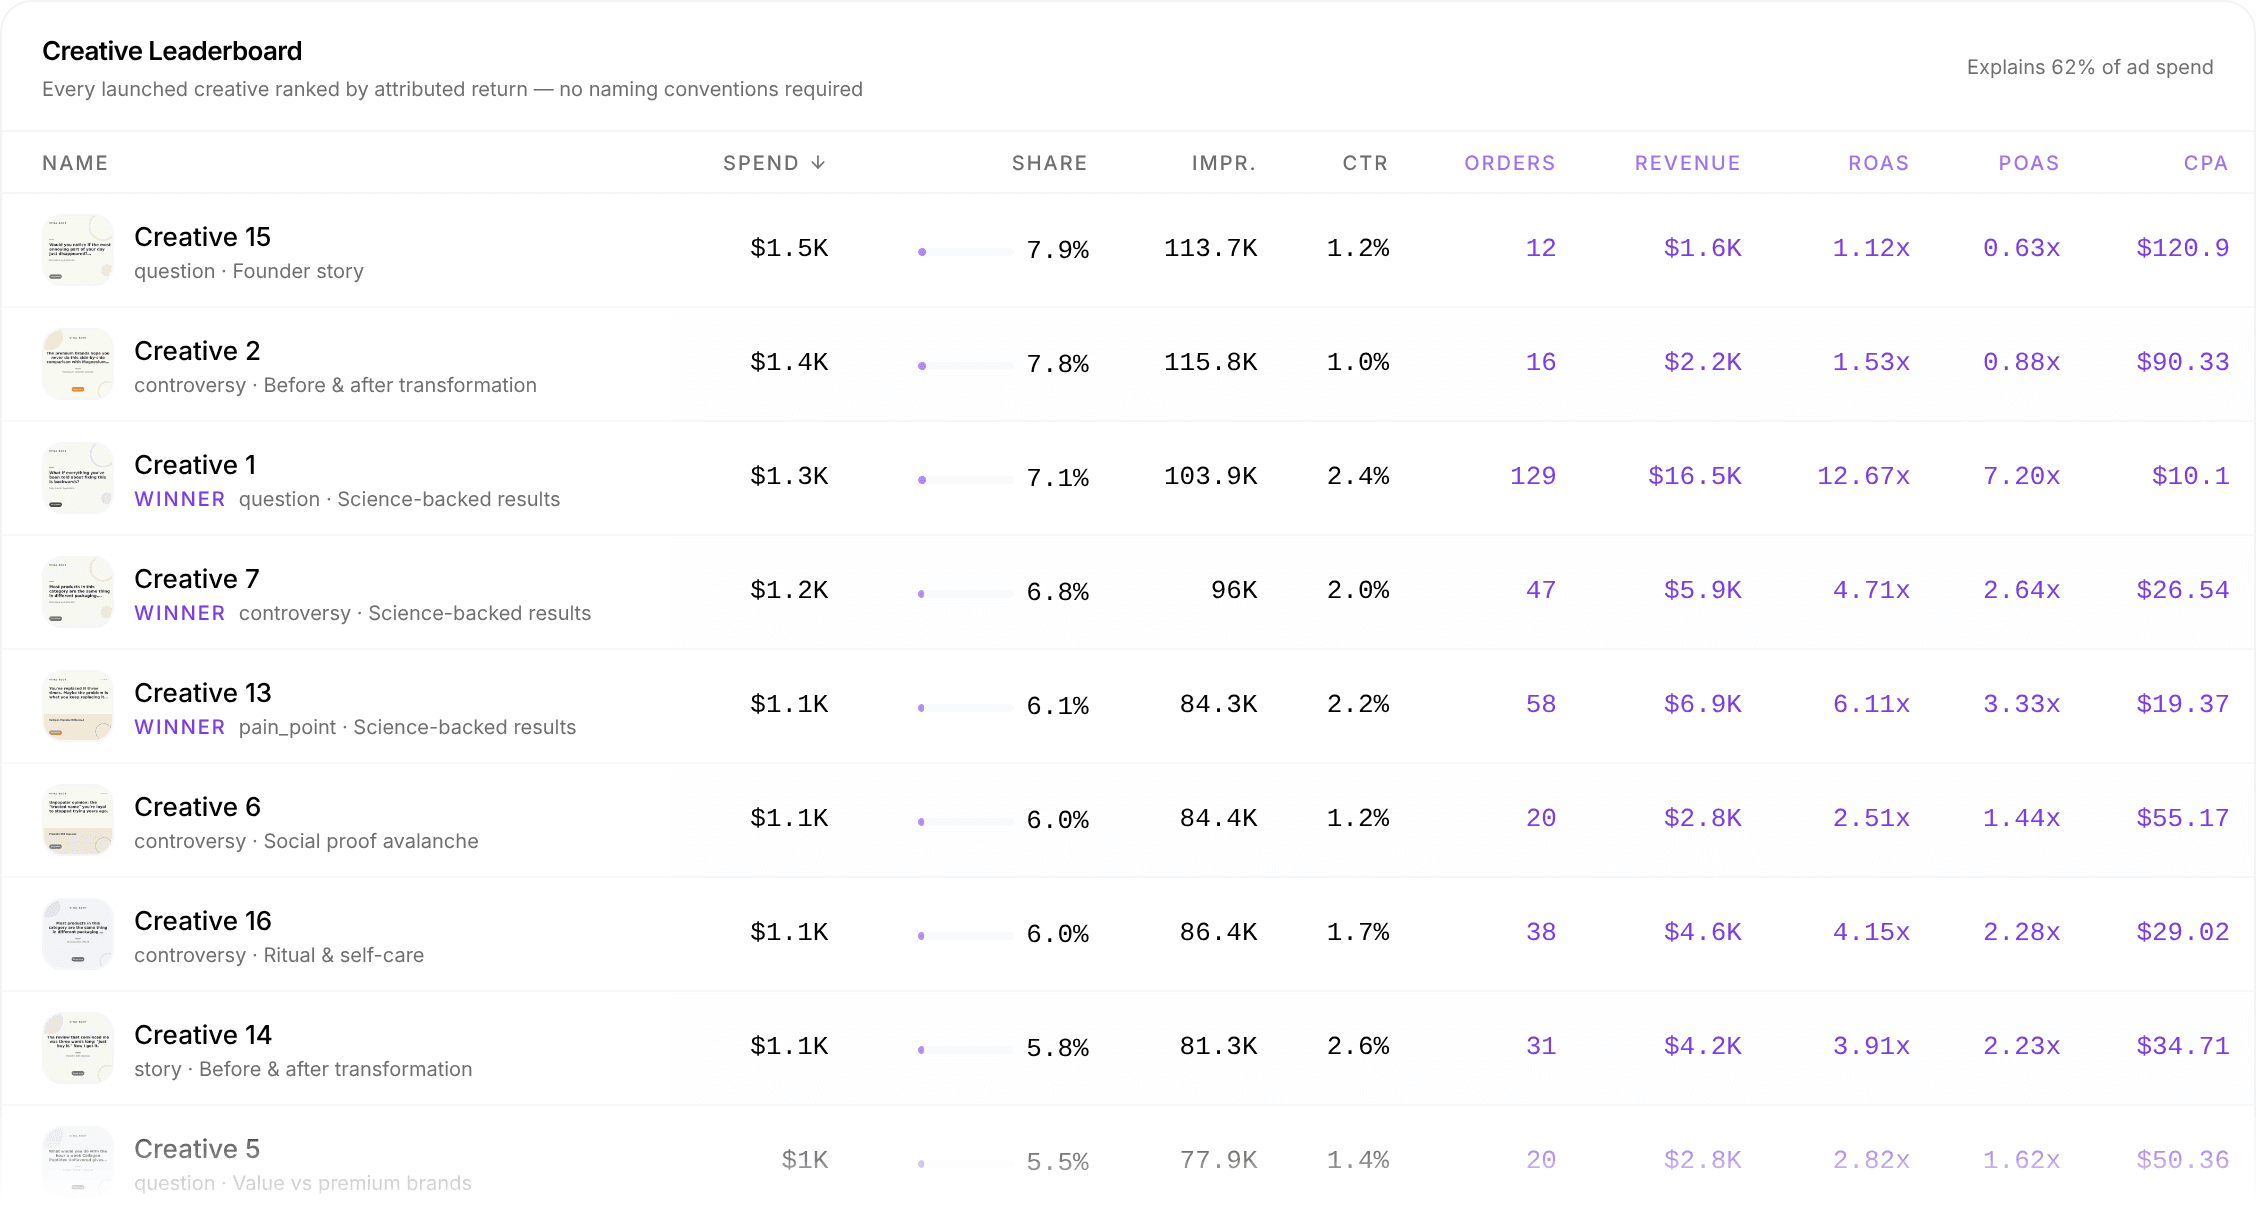Click the share bar for Creative 1

[965, 480]
